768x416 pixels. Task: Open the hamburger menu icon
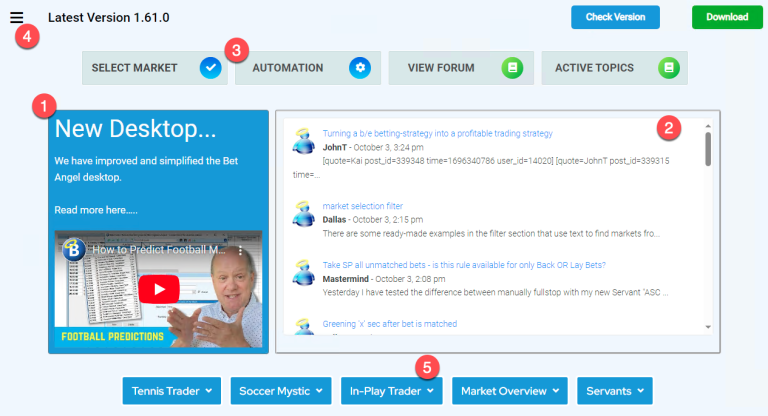coord(17,18)
